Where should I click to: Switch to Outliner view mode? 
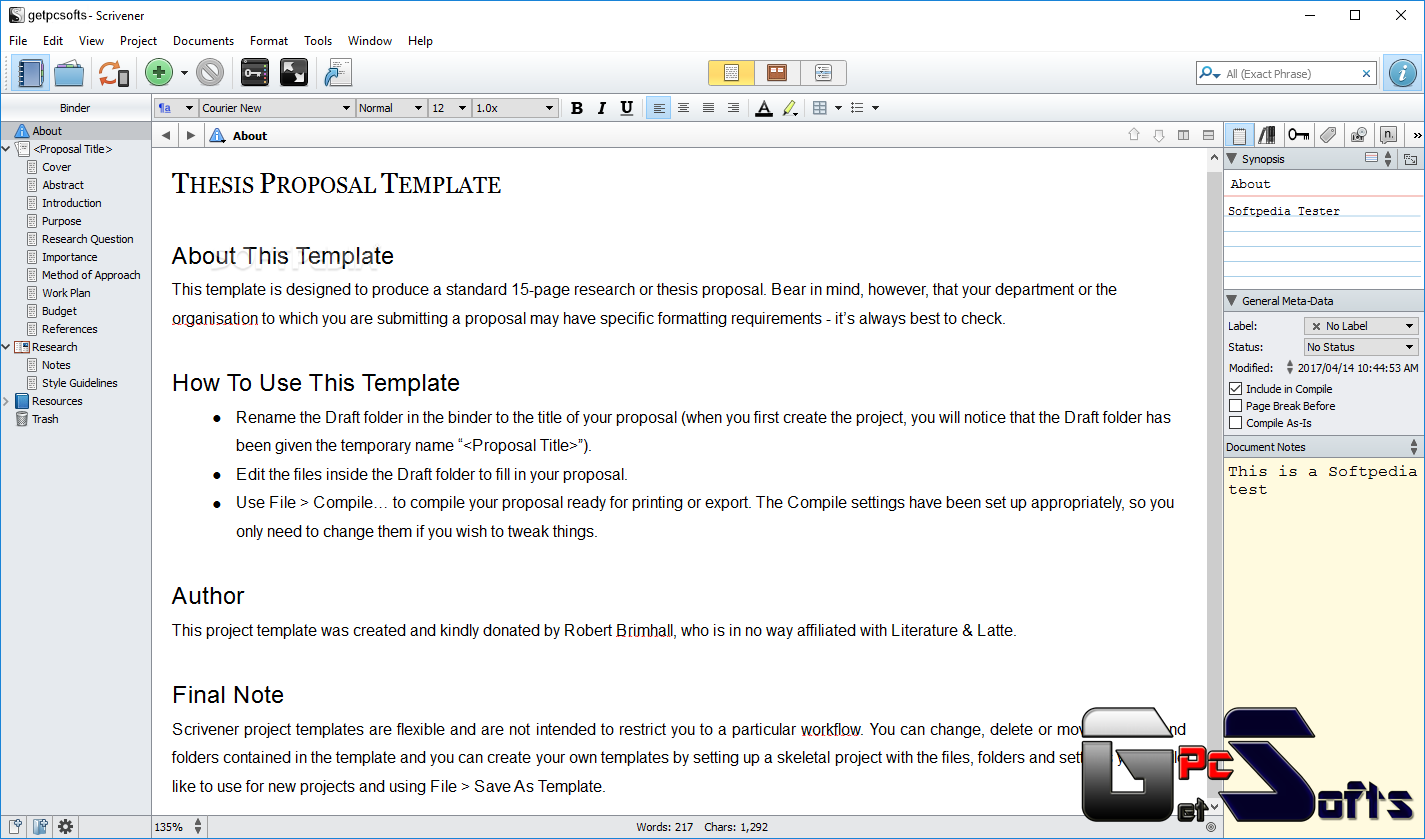(x=823, y=73)
